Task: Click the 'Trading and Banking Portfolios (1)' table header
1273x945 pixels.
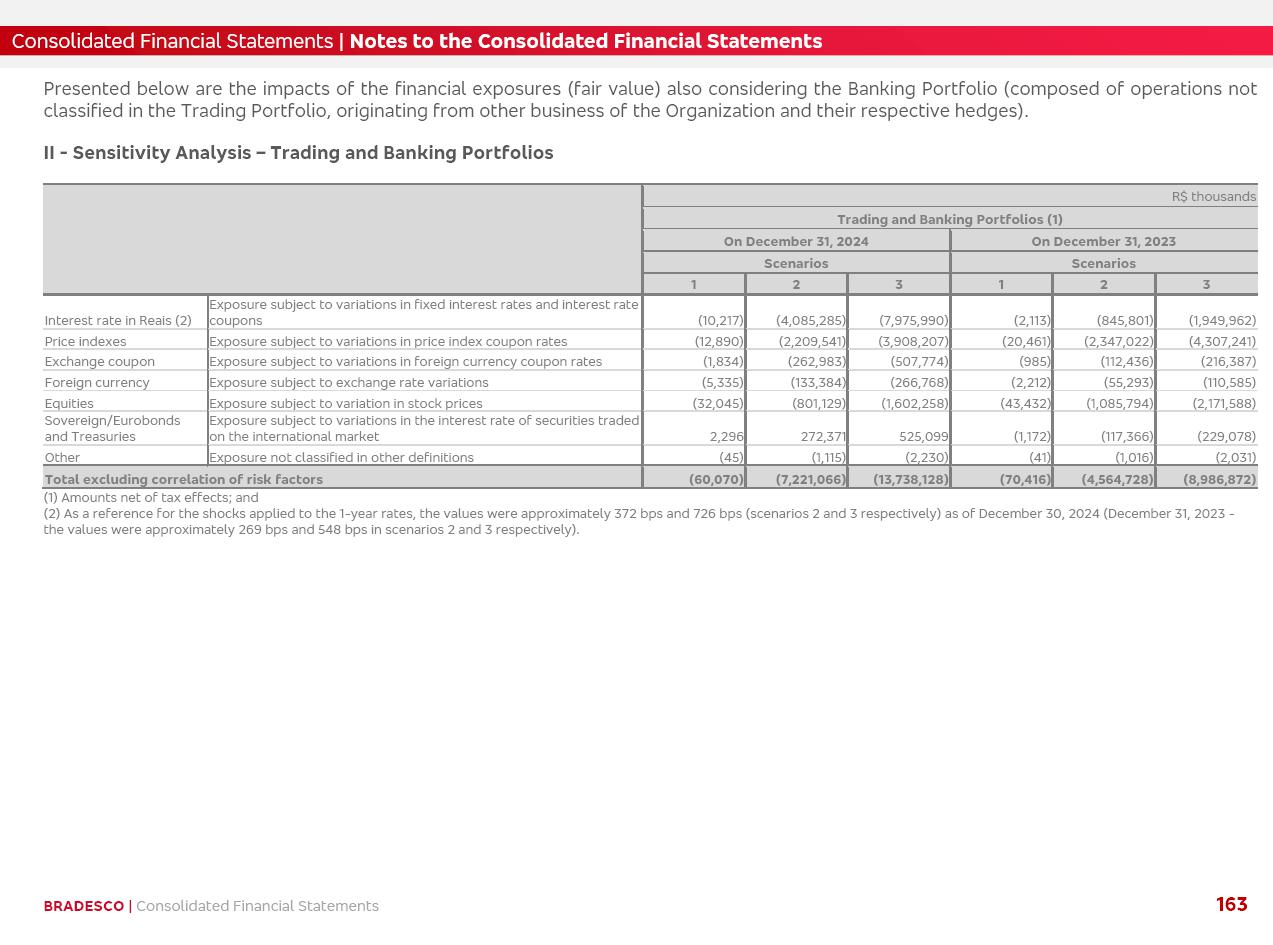Action: (x=949, y=219)
